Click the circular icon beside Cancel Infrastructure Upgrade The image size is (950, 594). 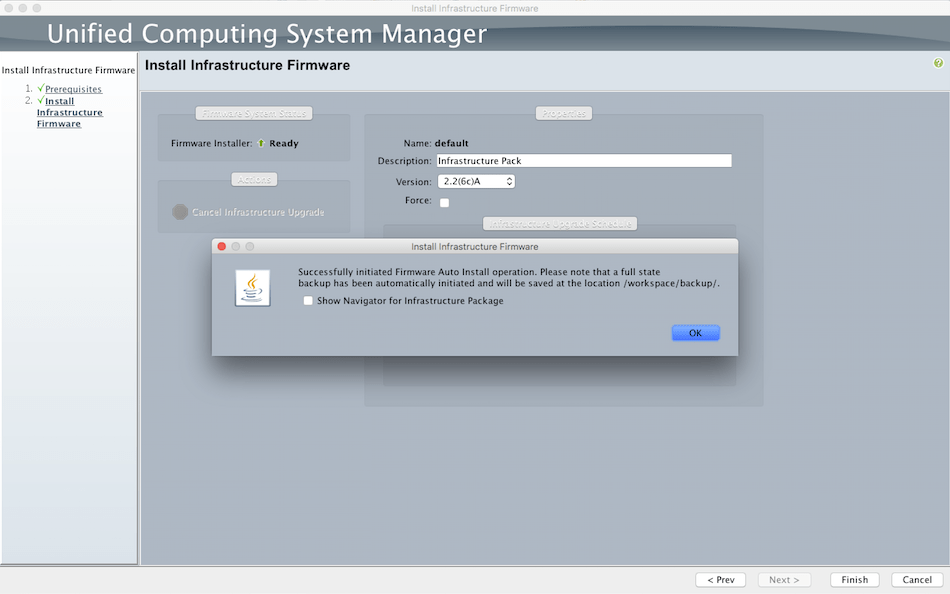point(180,212)
